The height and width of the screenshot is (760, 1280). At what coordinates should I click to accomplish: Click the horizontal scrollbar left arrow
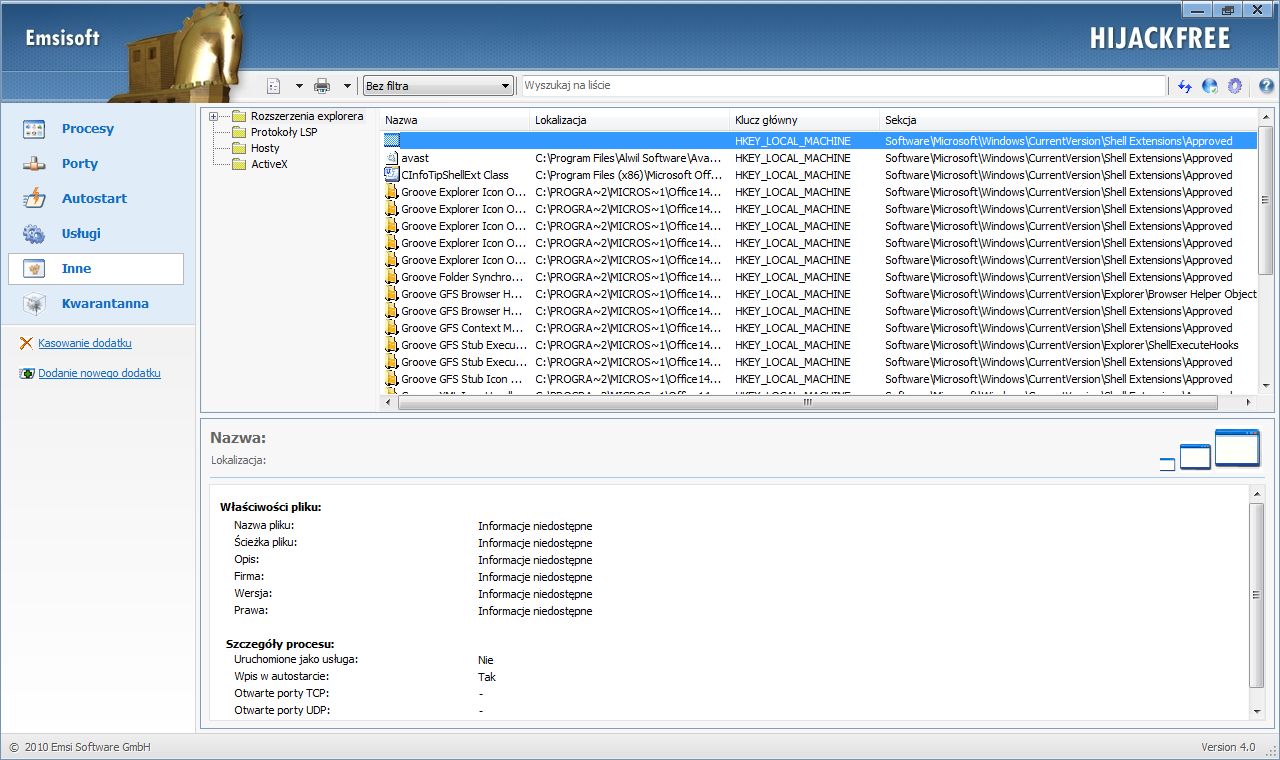(x=388, y=402)
